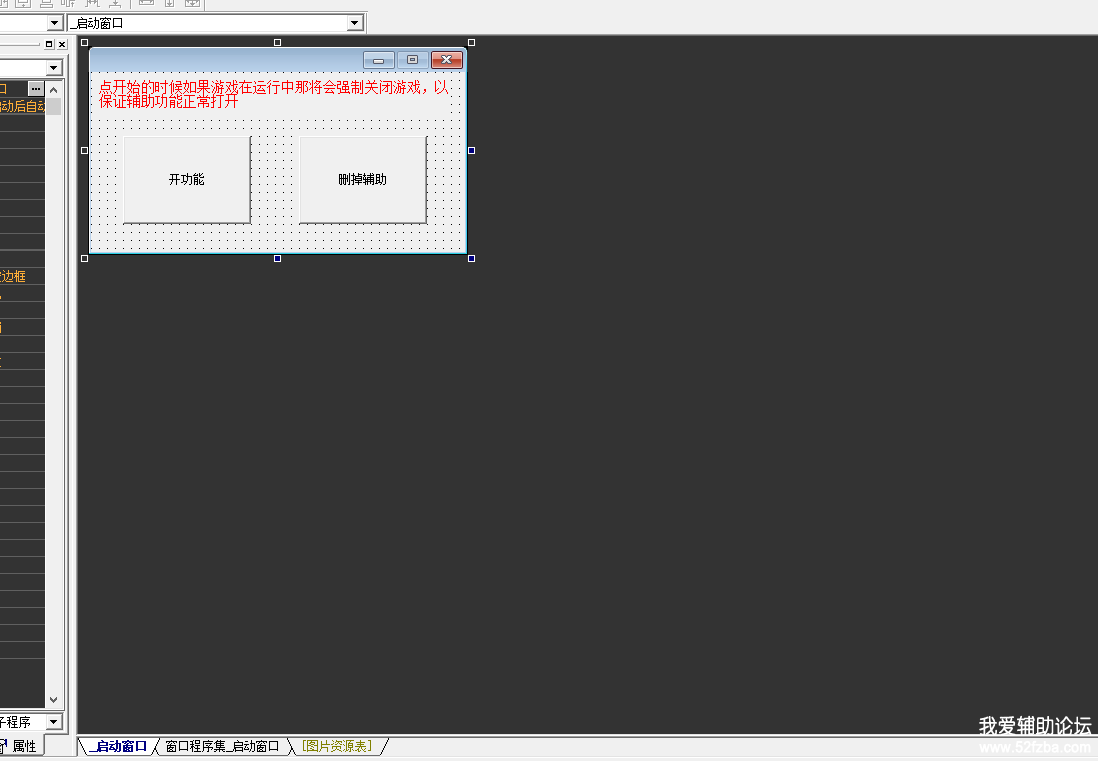The image size is (1098, 761).
Task: Open the combo dropdown at the top of the property panel
Action: 54,68
